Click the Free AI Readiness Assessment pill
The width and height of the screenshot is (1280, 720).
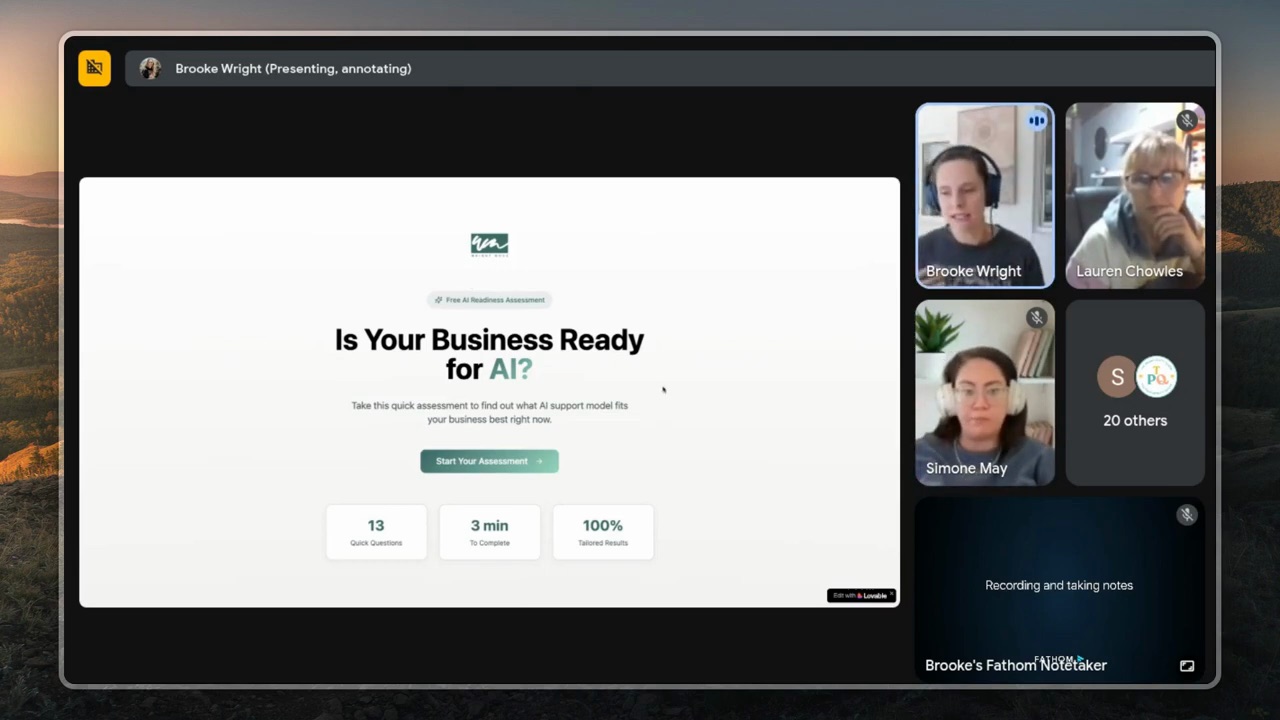pyautogui.click(x=489, y=300)
